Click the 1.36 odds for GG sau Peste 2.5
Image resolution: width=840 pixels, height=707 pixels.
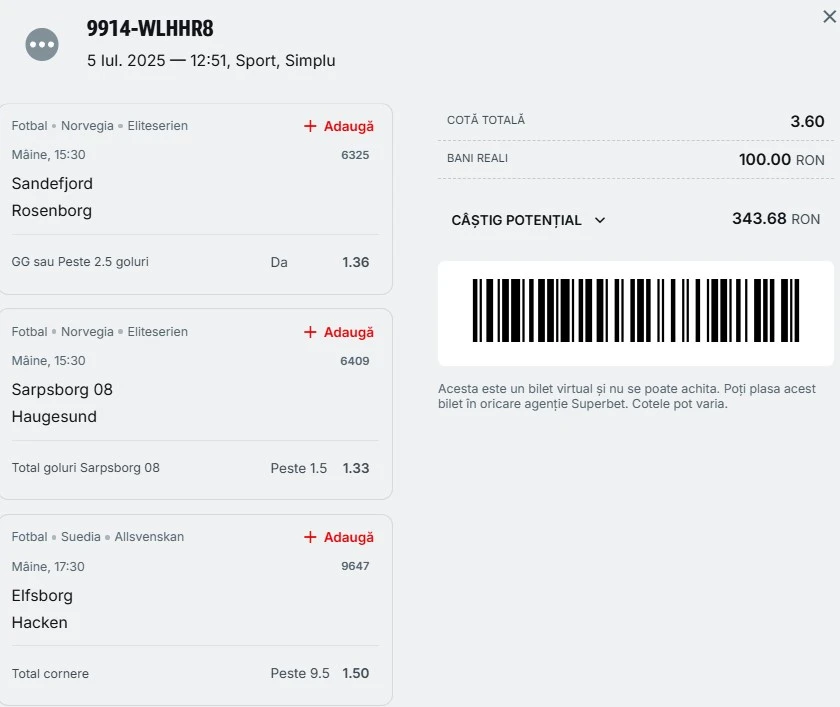(x=356, y=262)
